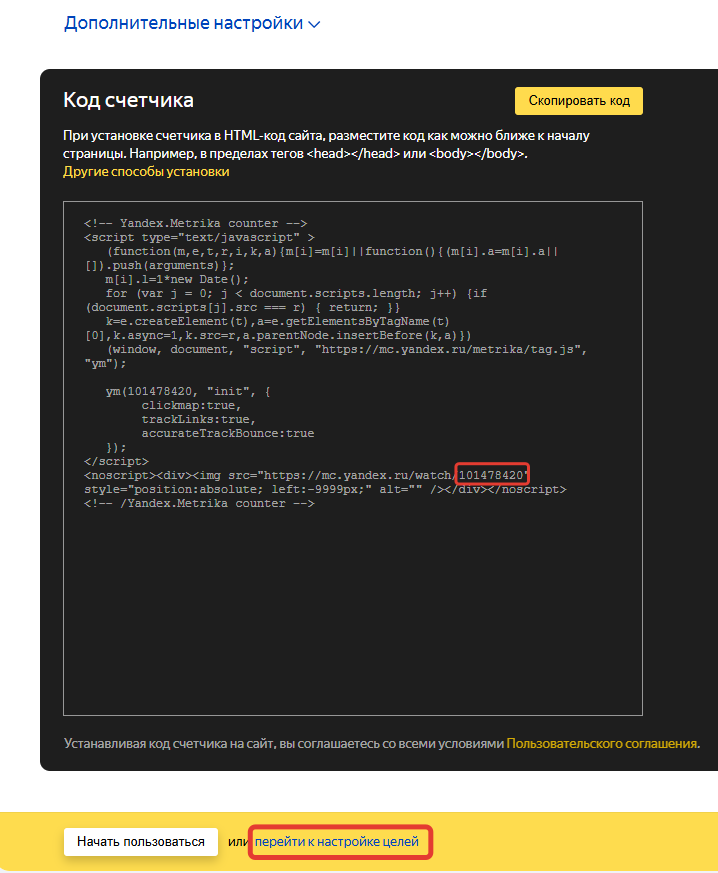Click the Устанавливая код счетчика agreement text
This screenshot has height=873, width=718.
pos(284,743)
